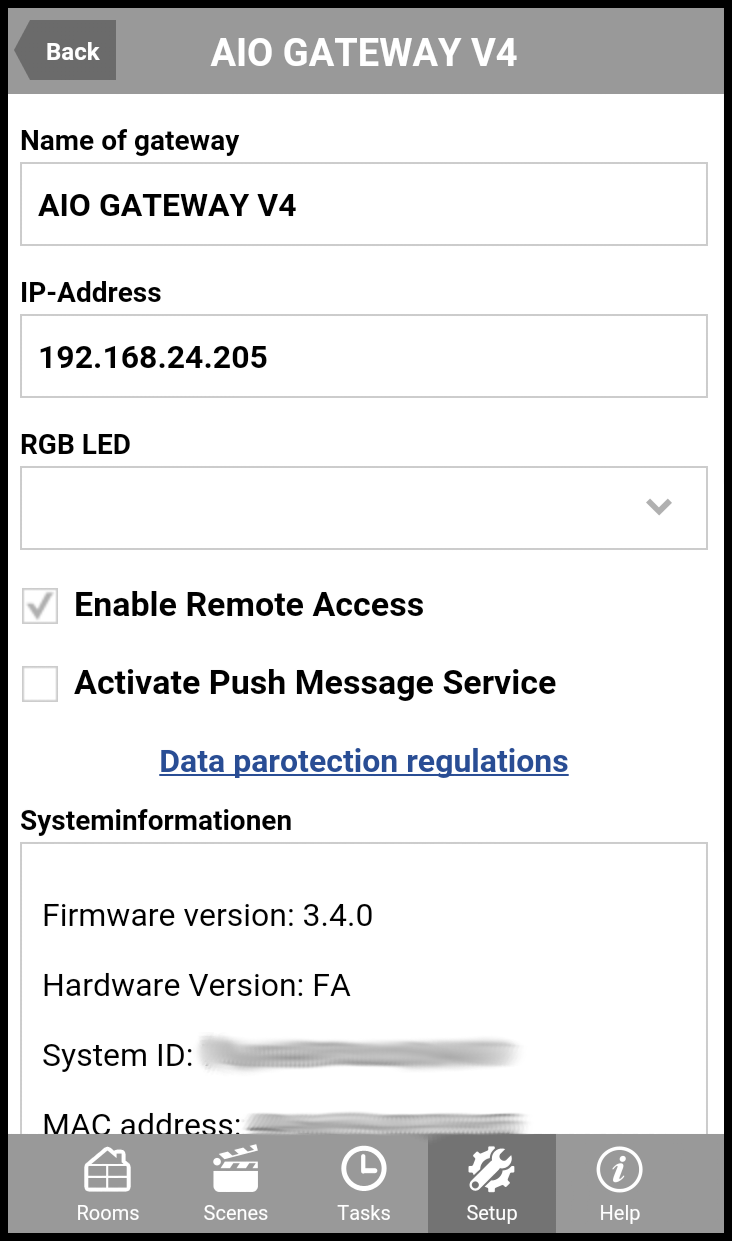732x1241 pixels.
Task: Open the Rooms house icon
Action: point(107,1170)
